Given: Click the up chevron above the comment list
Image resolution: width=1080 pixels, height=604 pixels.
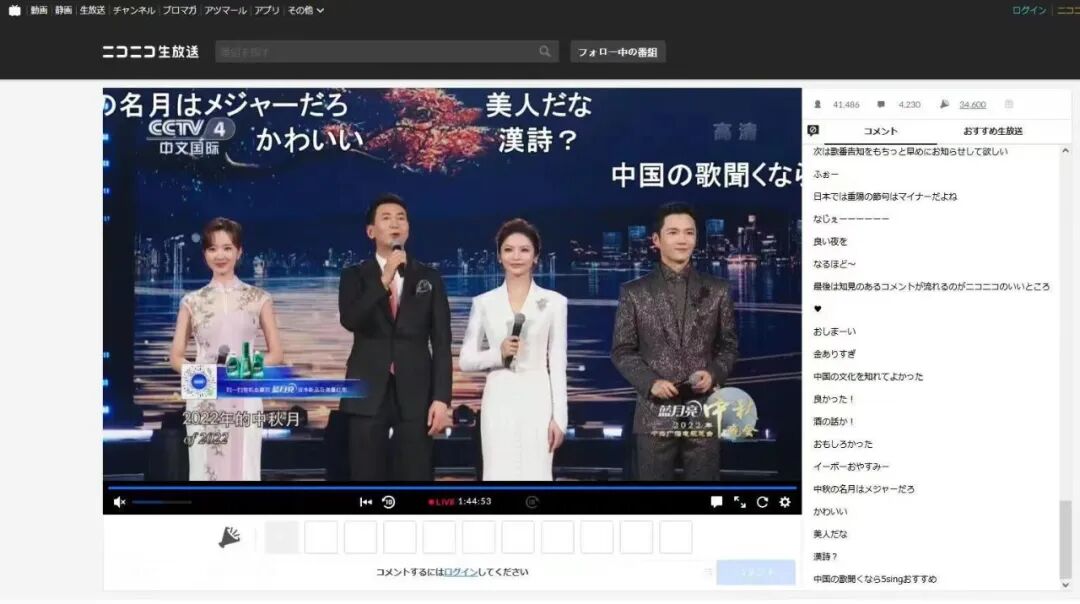Looking at the screenshot, I should point(1064,151).
